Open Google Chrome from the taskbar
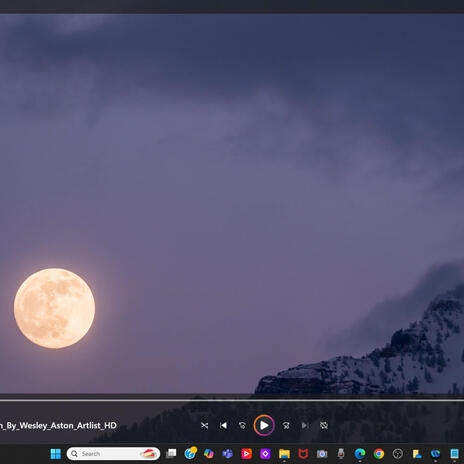Image resolution: width=464 pixels, height=464 pixels. tap(379, 454)
